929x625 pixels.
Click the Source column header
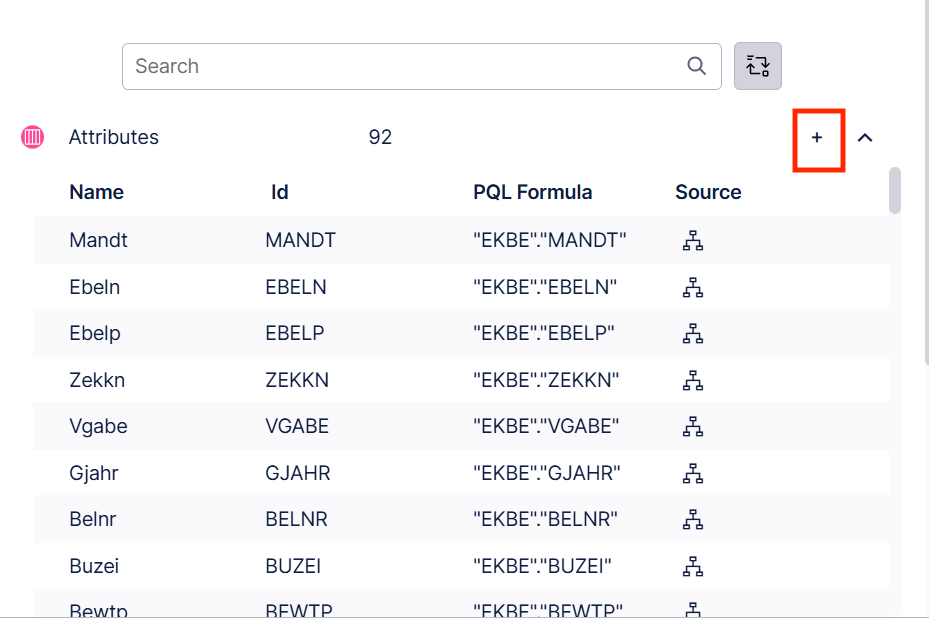point(708,192)
